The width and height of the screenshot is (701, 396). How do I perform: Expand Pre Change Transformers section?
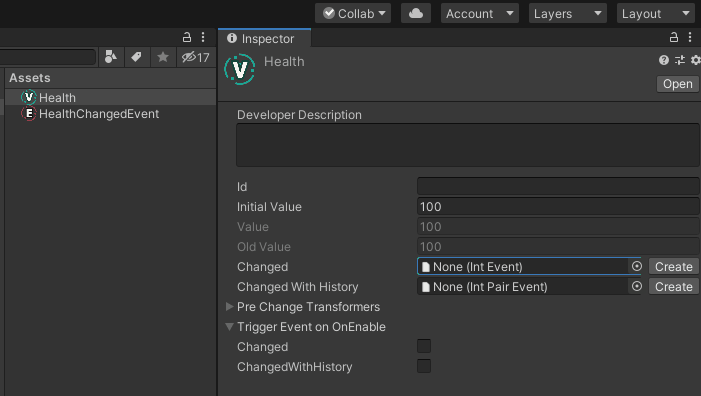coord(229,307)
